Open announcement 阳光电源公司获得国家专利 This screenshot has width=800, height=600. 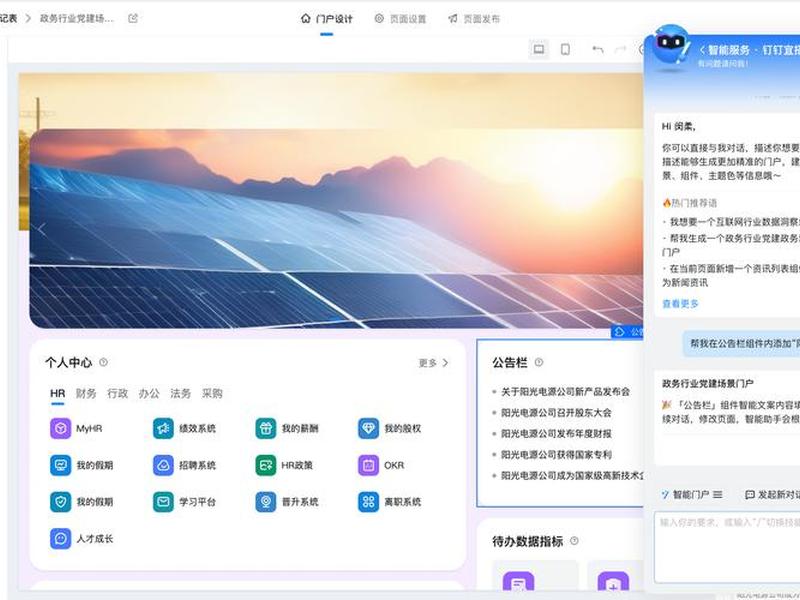pyautogui.click(x=556, y=455)
